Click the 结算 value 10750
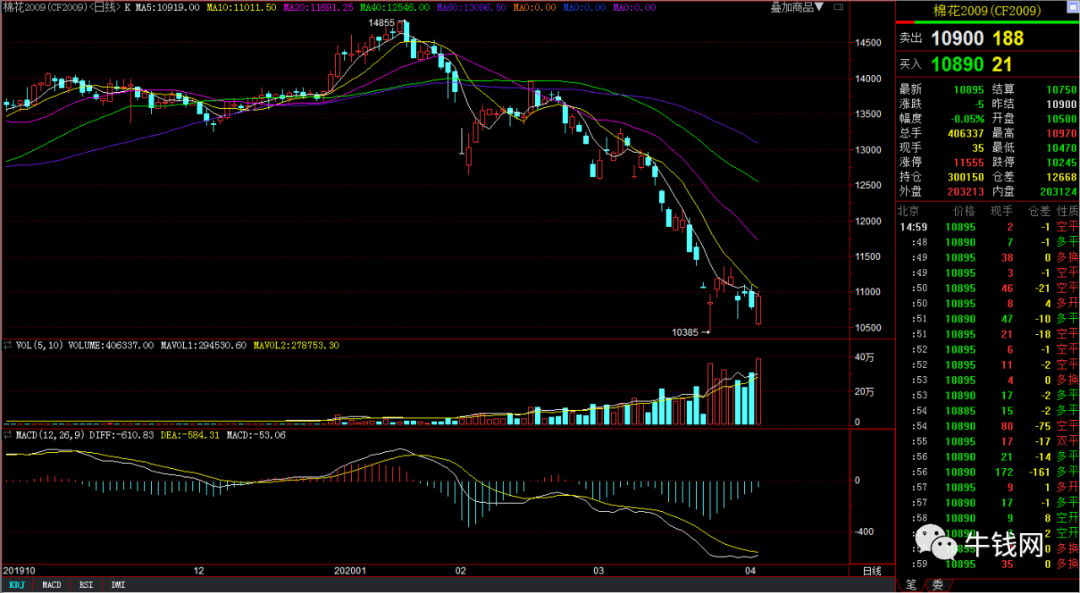Image resolution: width=1080 pixels, height=593 pixels. [x=1061, y=90]
